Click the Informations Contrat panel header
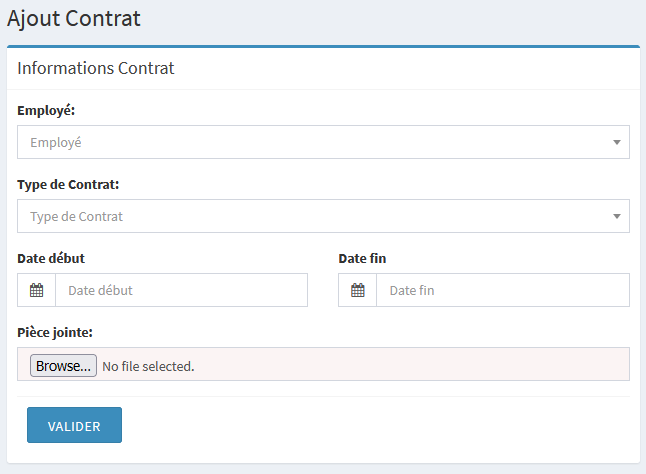 [96, 69]
